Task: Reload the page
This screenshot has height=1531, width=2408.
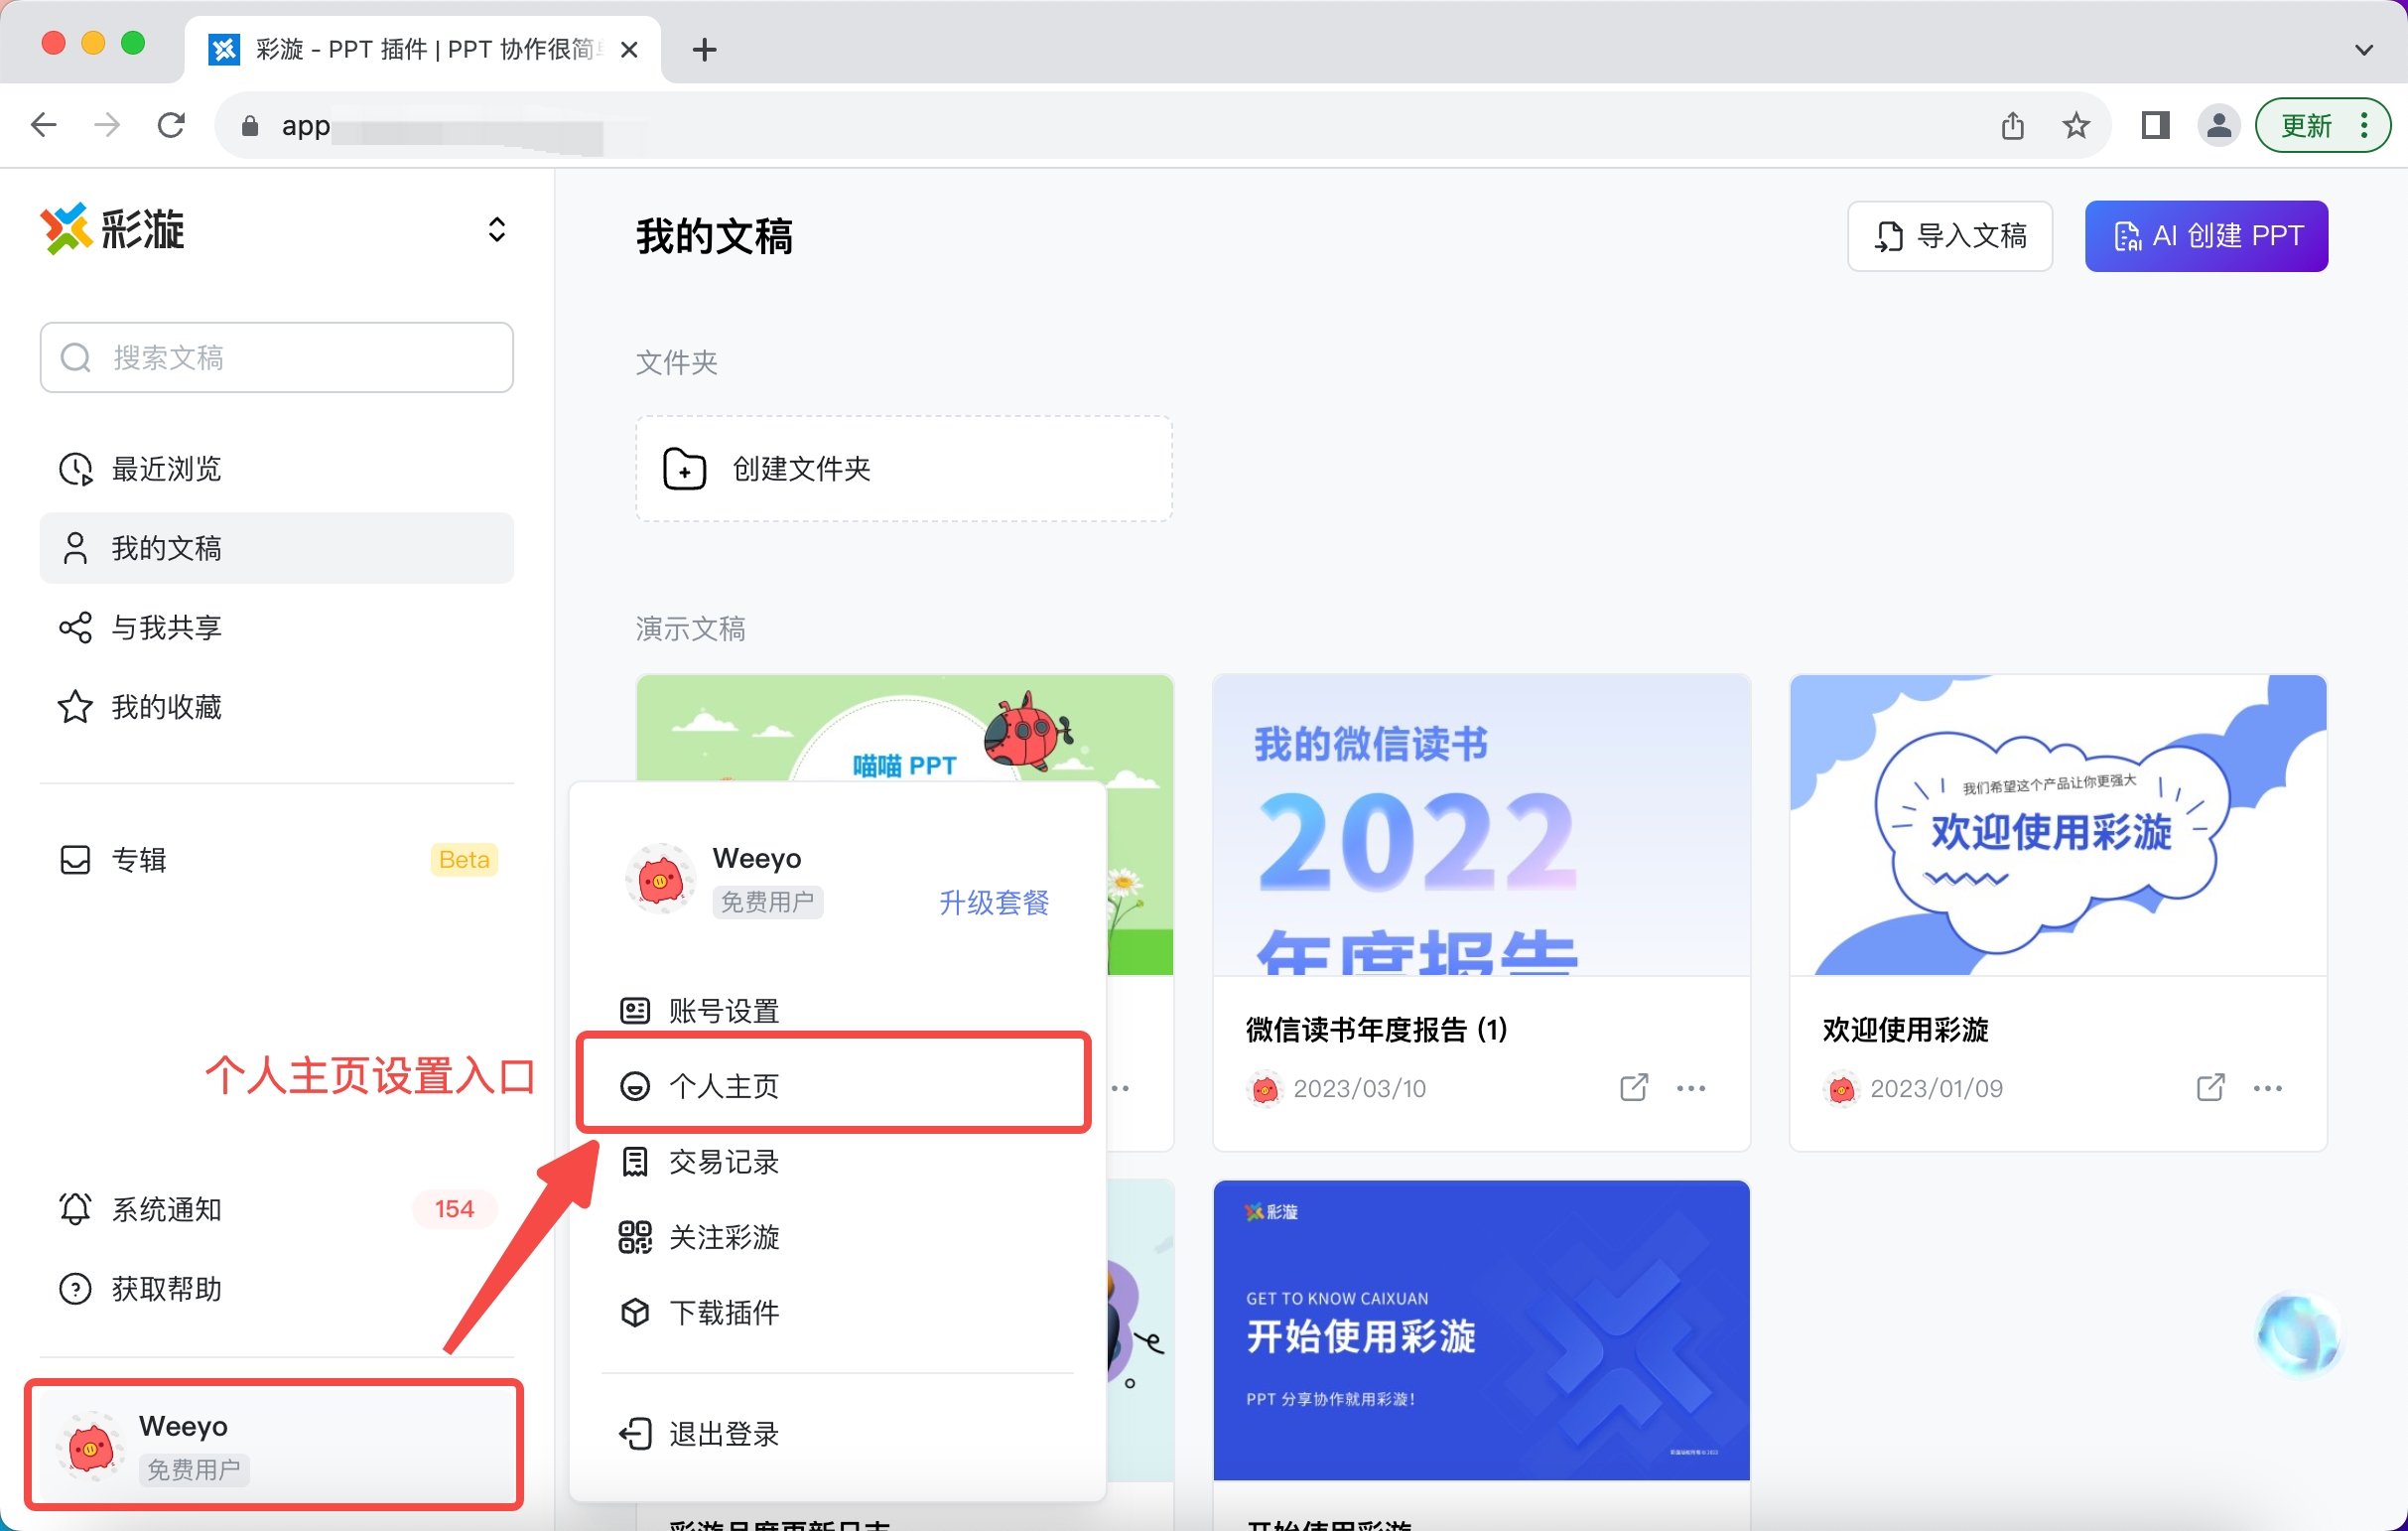Action: tap(171, 125)
